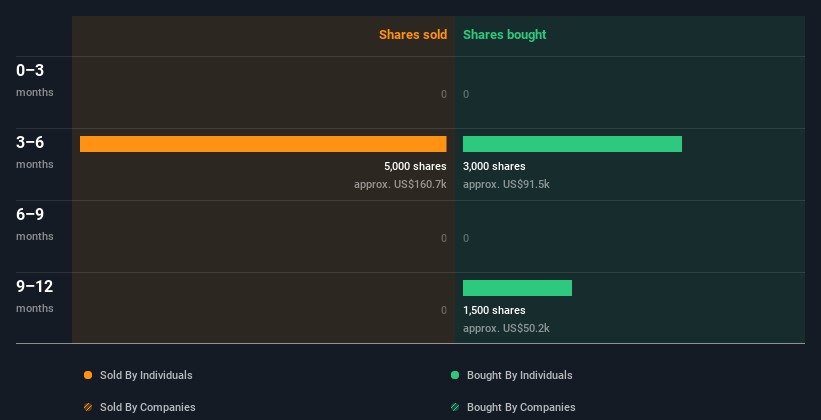Click the green Bought By Individuals legend dot
This screenshot has height=420, width=821.
(x=455, y=375)
